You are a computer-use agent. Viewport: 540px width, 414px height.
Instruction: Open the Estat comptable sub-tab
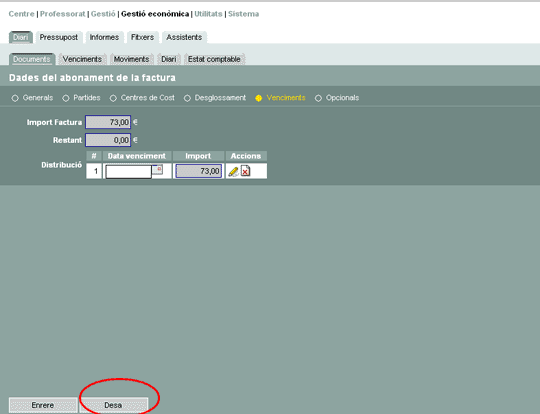pos(214,59)
